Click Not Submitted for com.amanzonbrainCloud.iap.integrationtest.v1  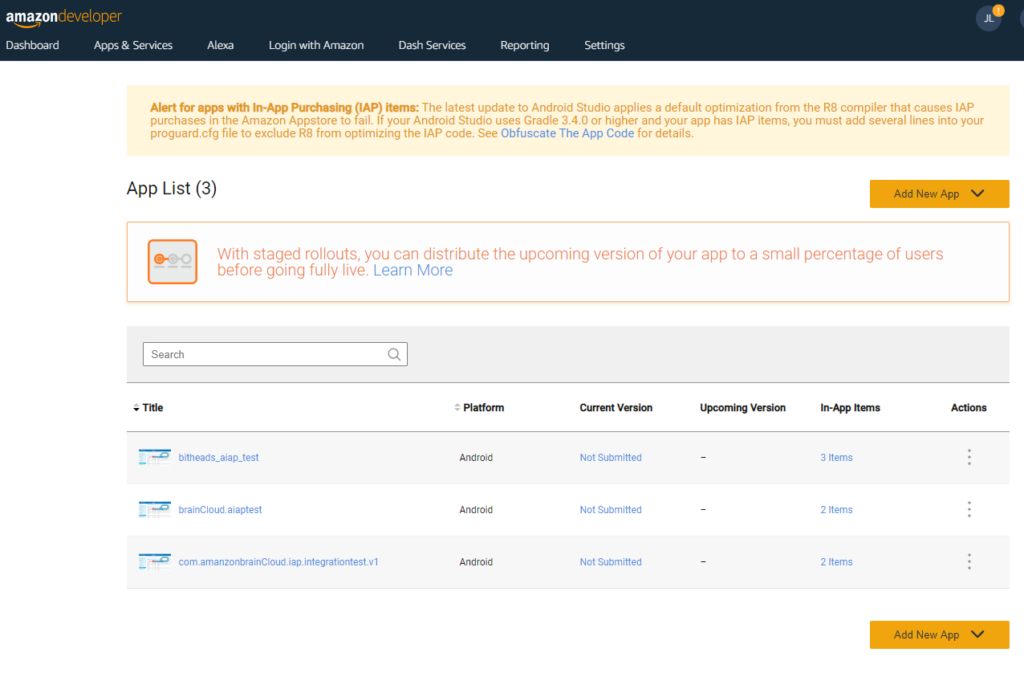[x=611, y=562]
